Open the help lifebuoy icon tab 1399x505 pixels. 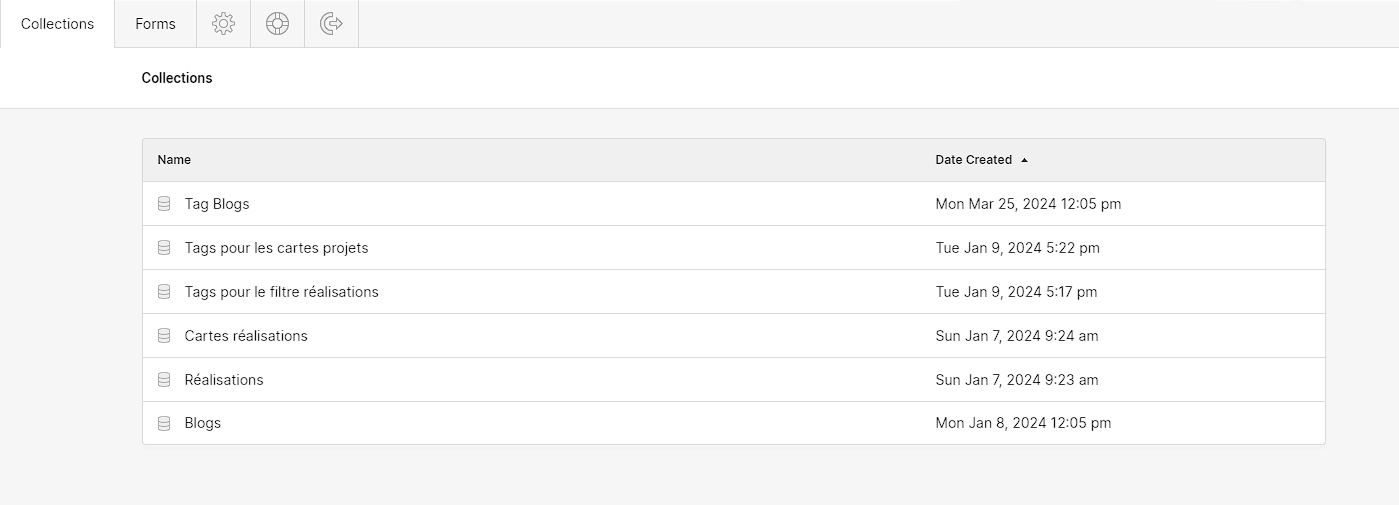coord(277,24)
